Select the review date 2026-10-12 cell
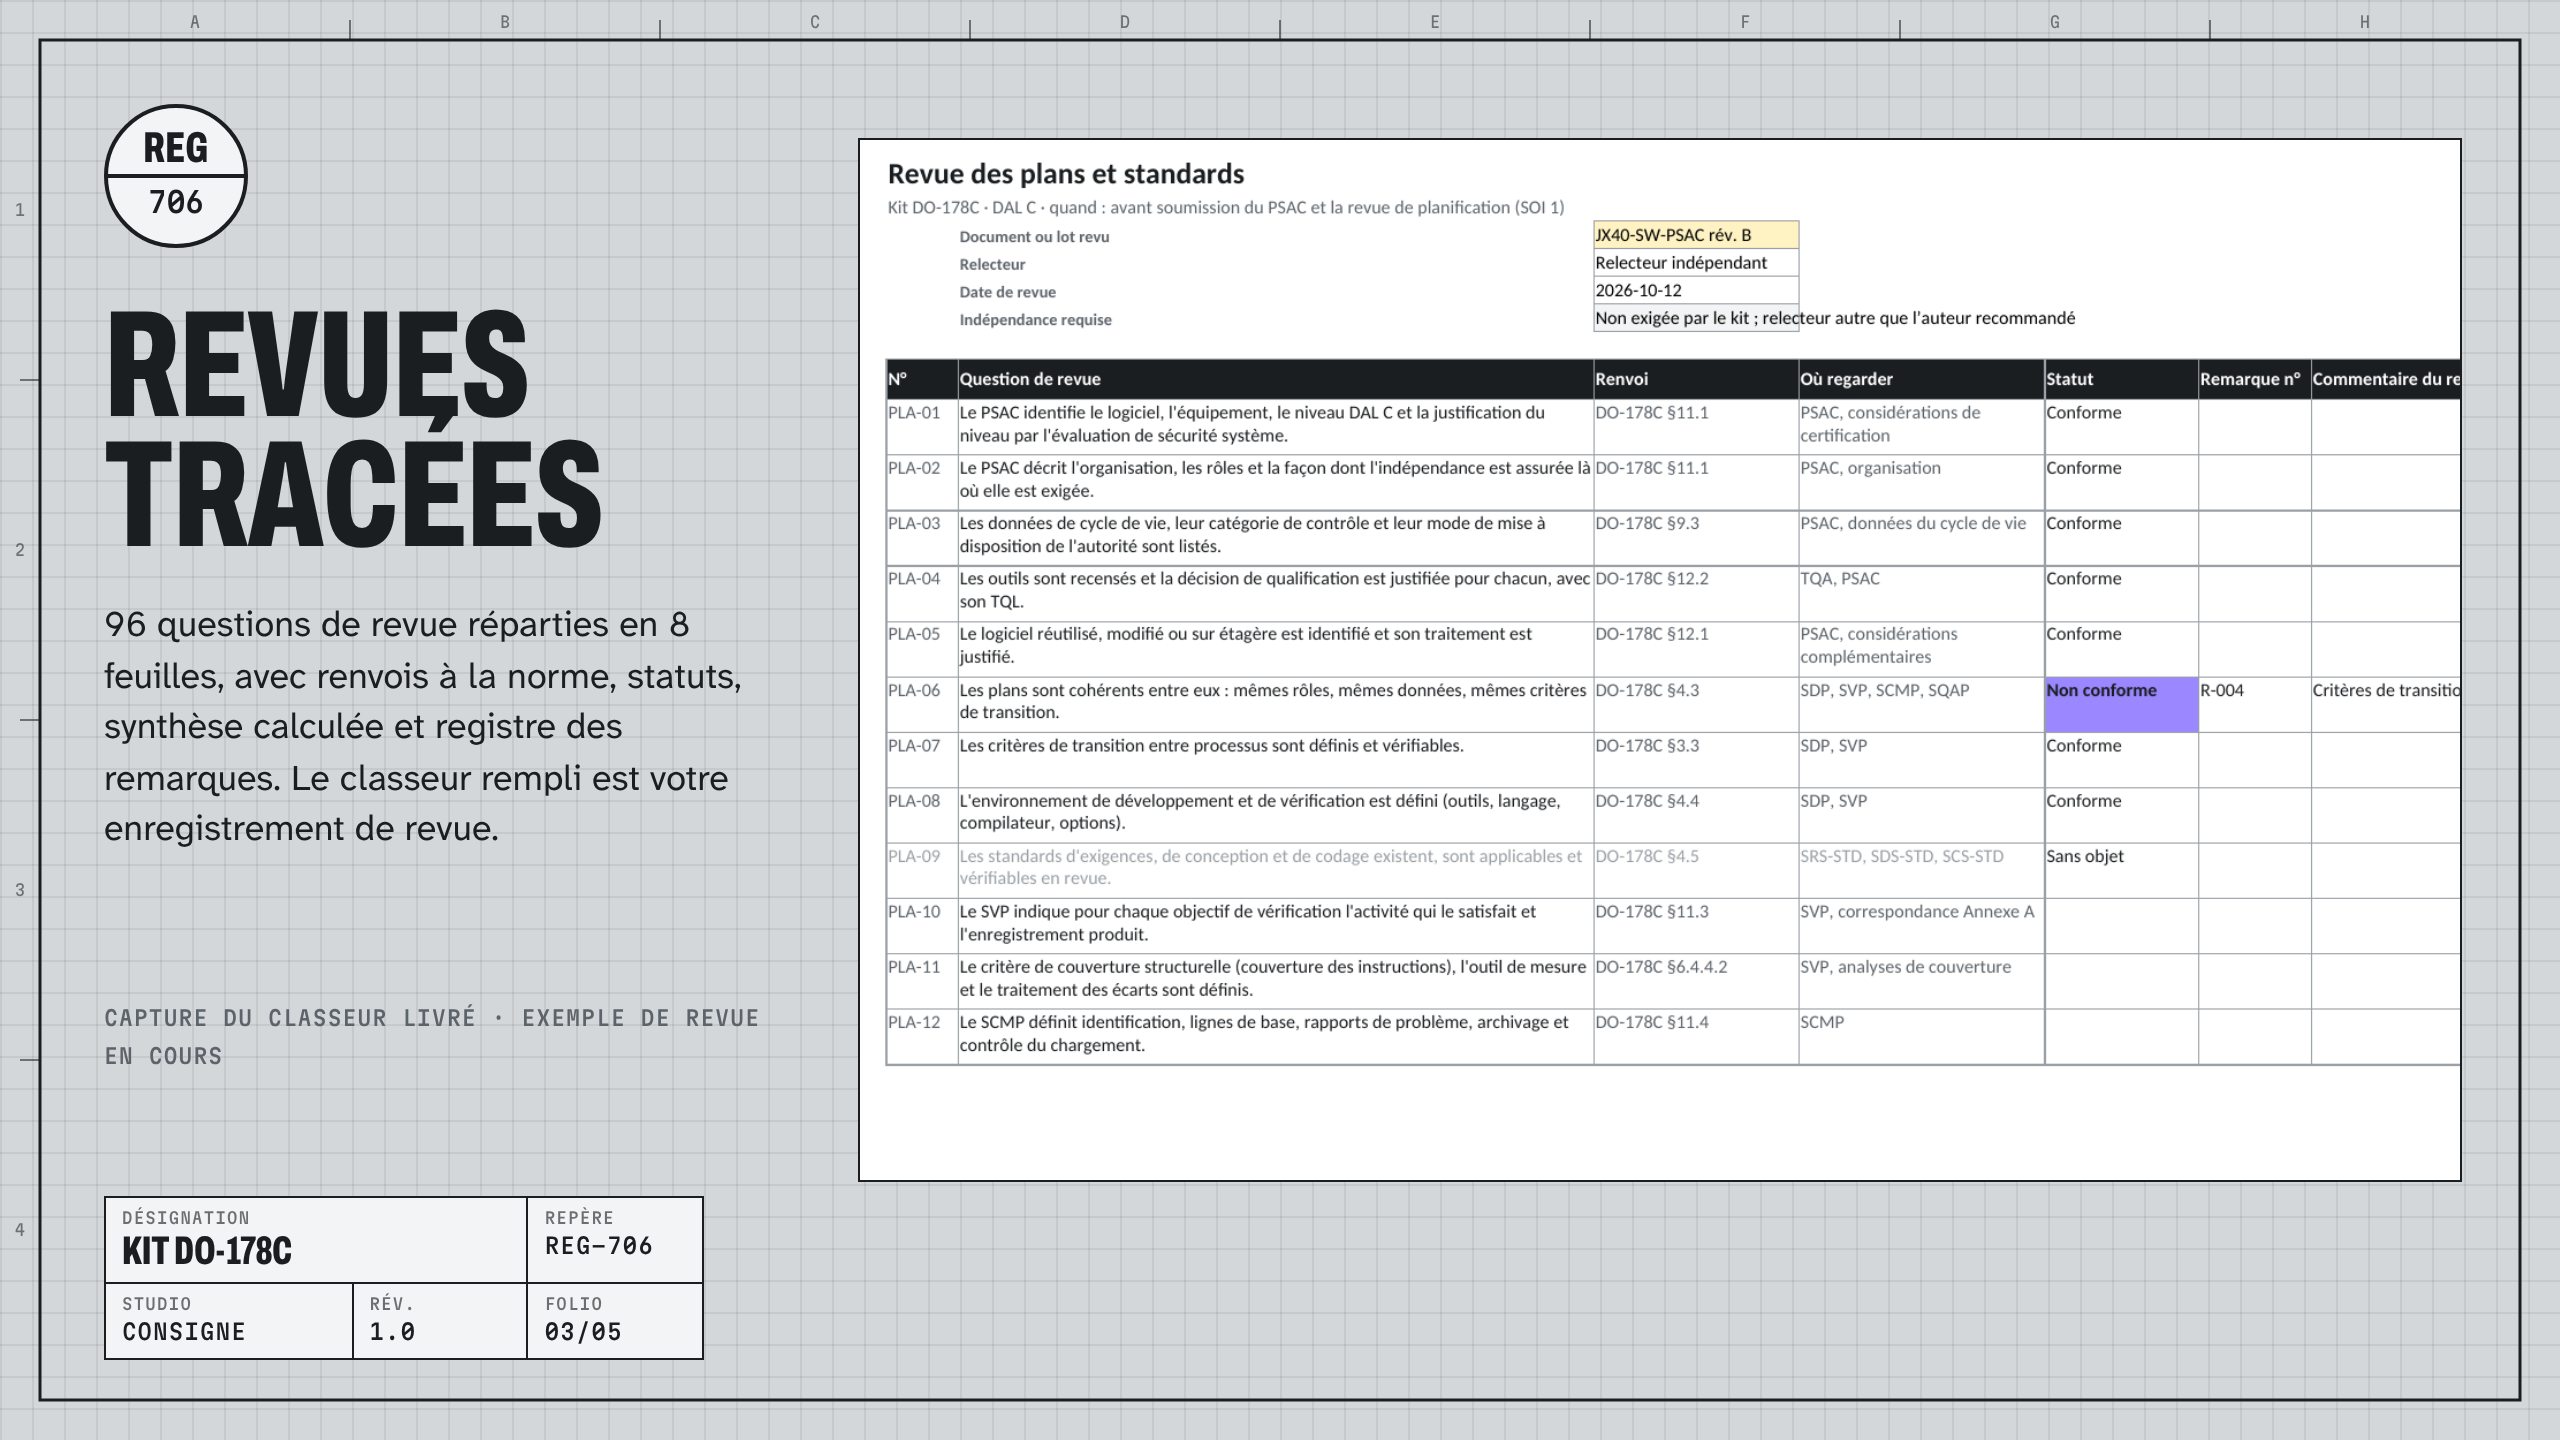The height and width of the screenshot is (1440, 2560). coord(1695,290)
